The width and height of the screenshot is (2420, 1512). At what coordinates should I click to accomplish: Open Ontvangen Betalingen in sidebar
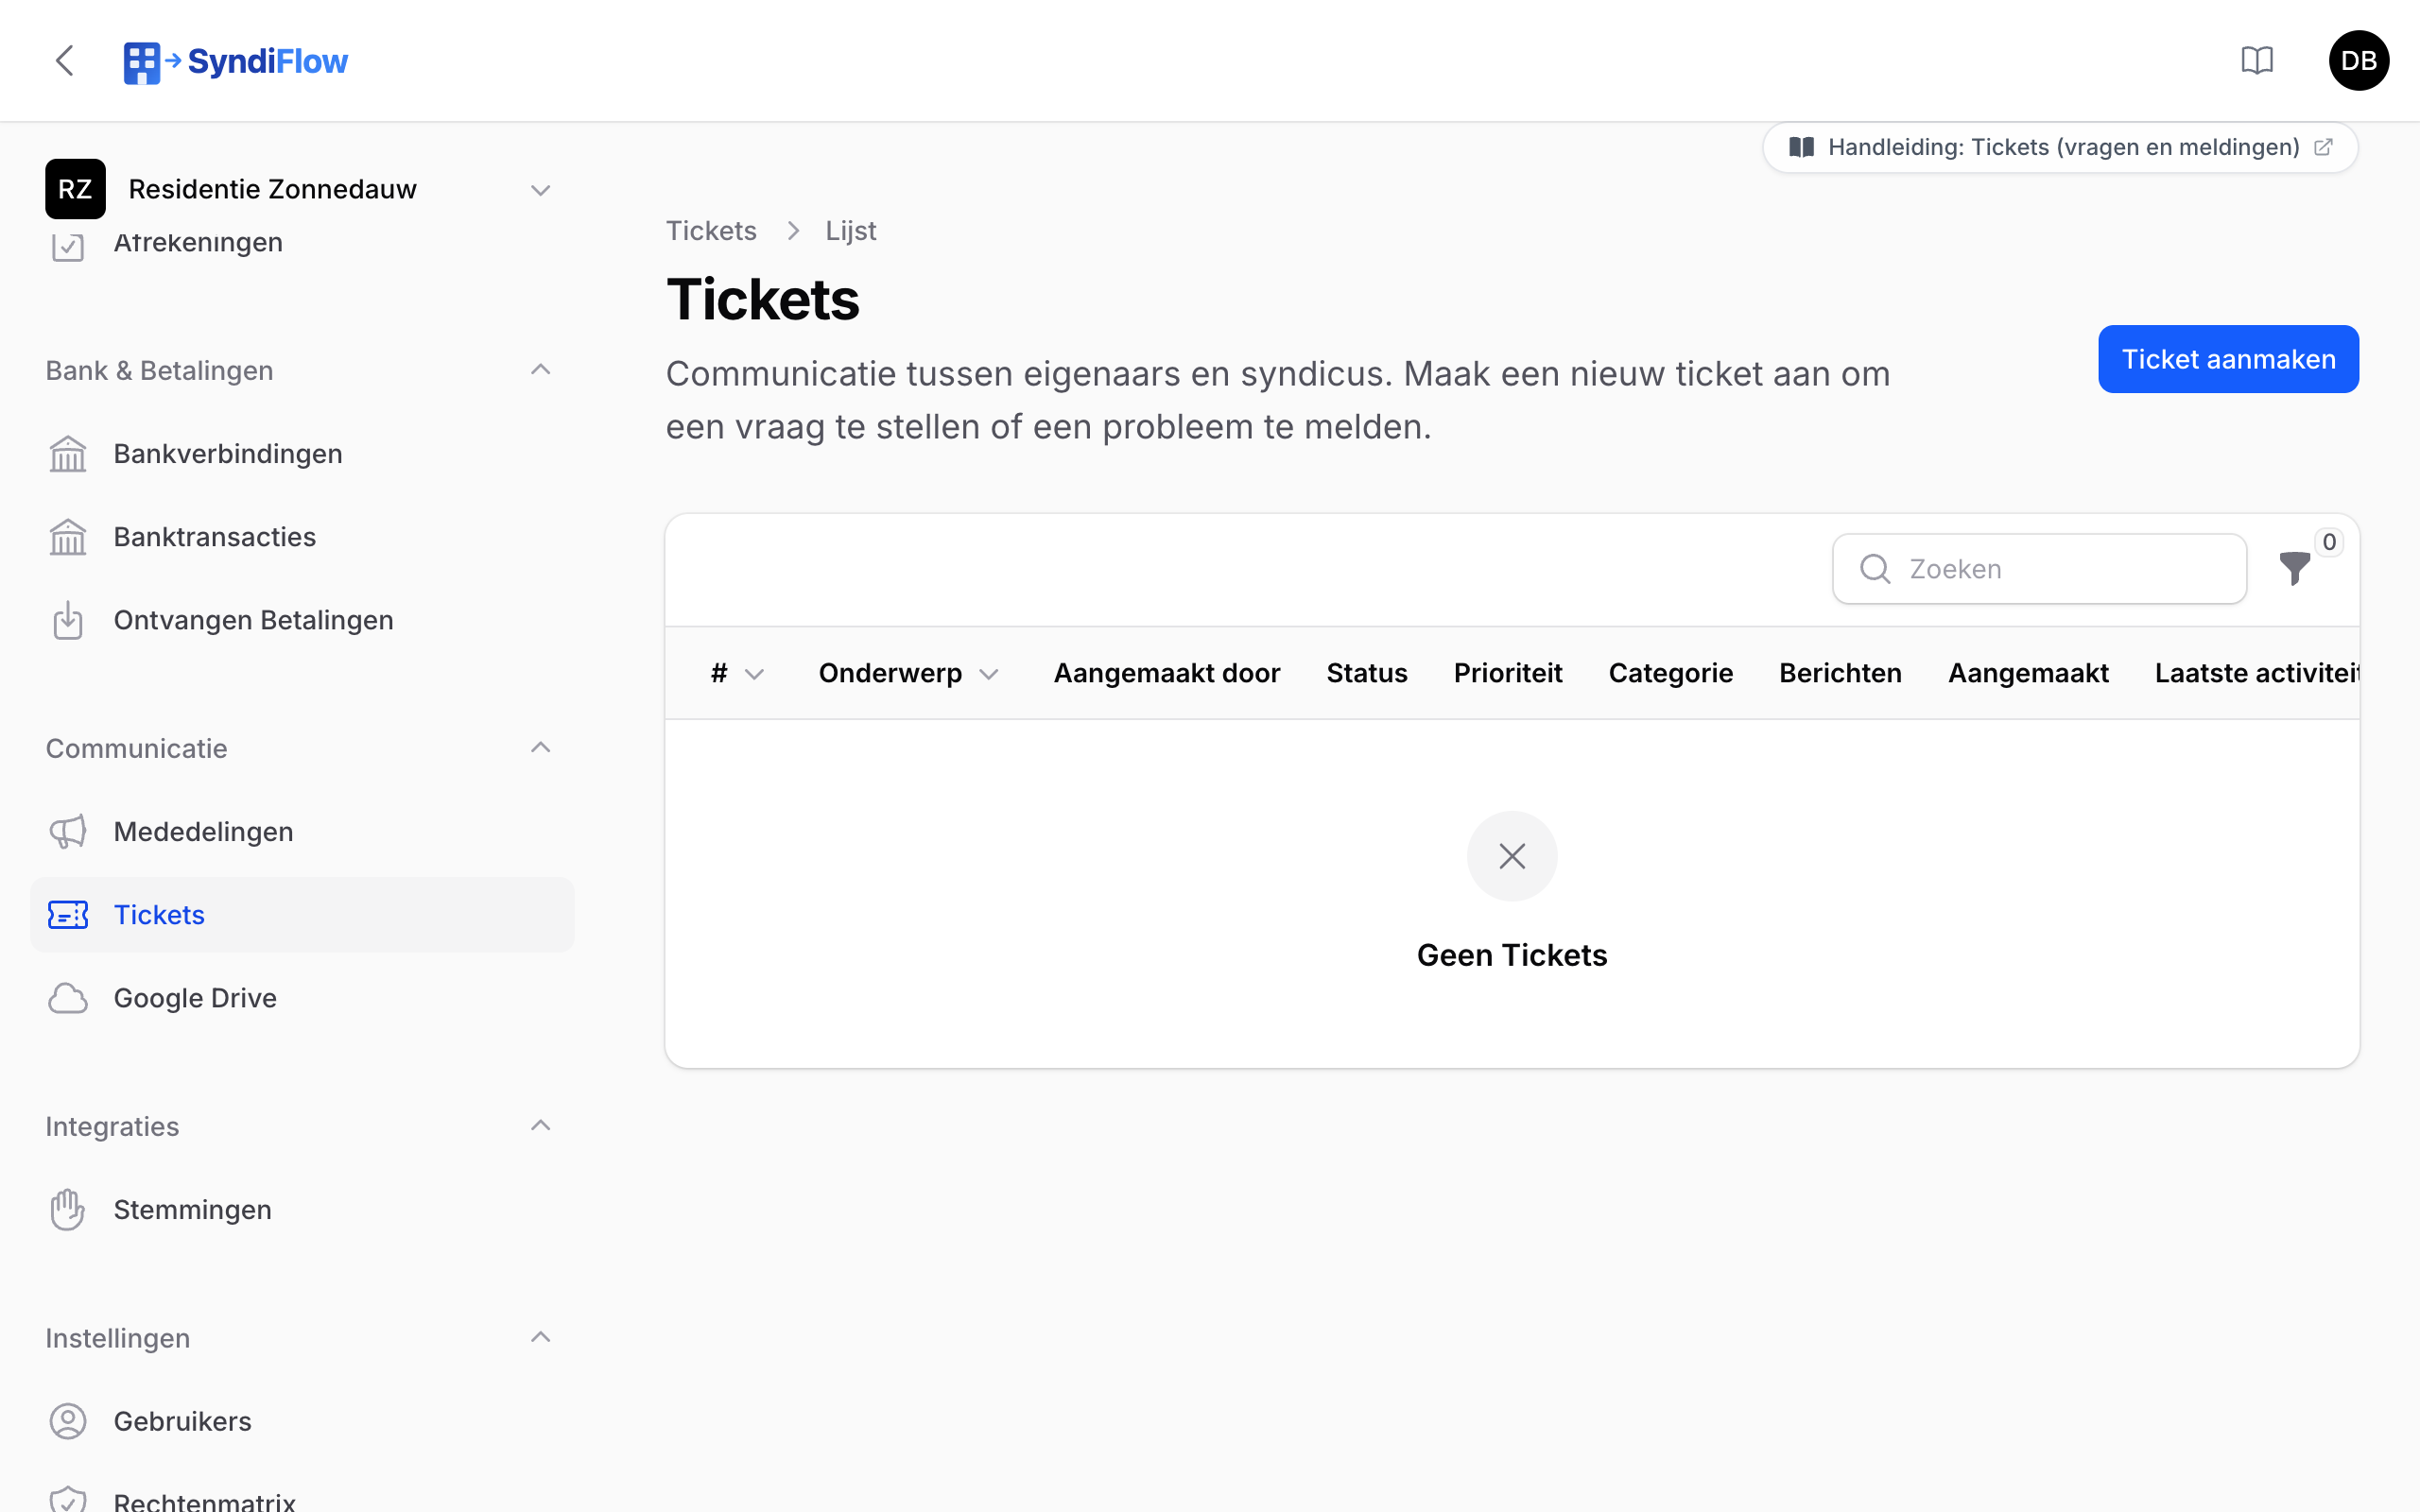[x=302, y=620]
